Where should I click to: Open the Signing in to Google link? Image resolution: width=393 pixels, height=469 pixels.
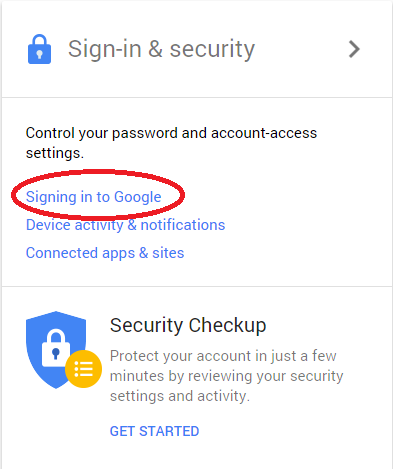(94, 197)
